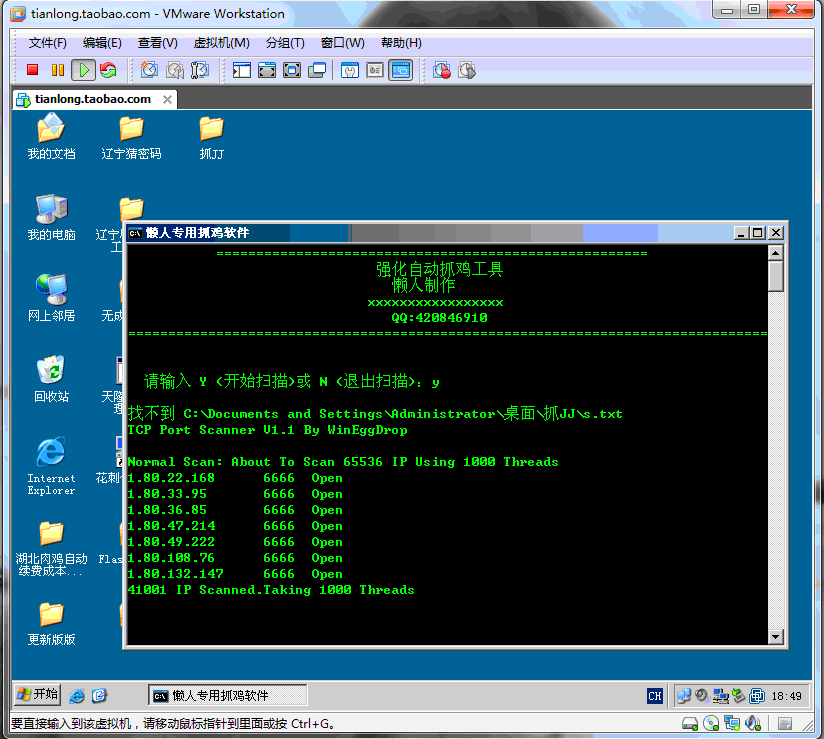Viewport: 824px width, 739px height.
Task: Launch Internet Explorer from quick launch bar
Action: [77, 696]
